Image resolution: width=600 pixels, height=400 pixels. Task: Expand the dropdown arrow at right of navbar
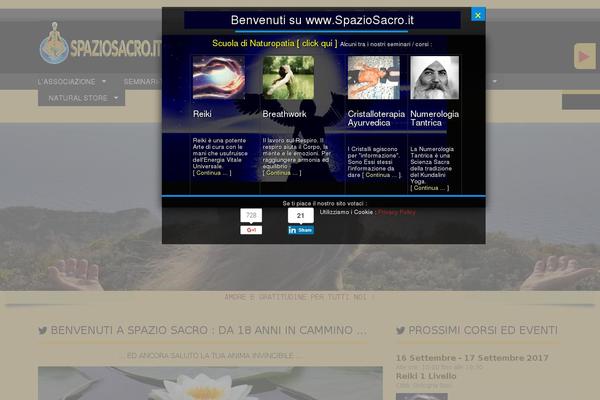tap(494, 82)
